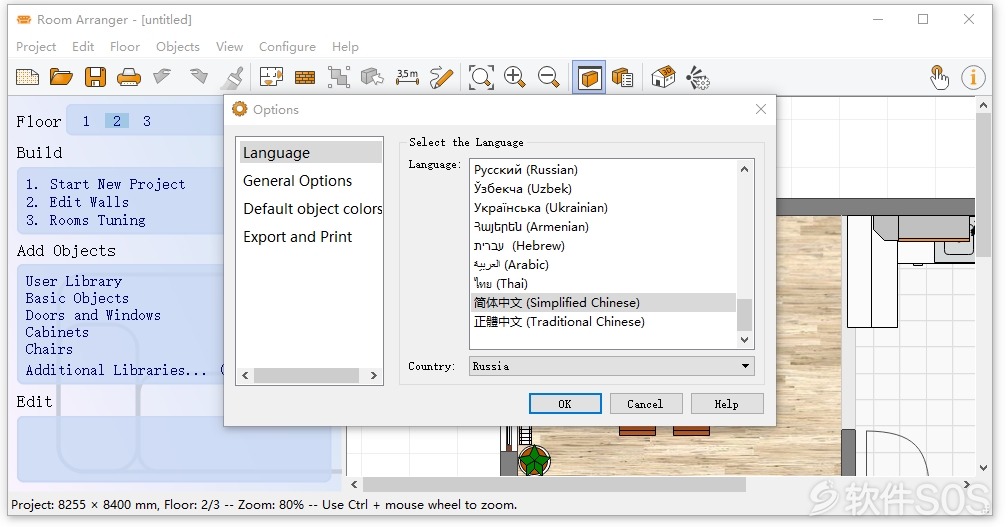The width and height of the screenshot is (1006, 527).
Task: Click the zoom in magnifier icon
Action: pyautogui.click(x=515, y=78)
